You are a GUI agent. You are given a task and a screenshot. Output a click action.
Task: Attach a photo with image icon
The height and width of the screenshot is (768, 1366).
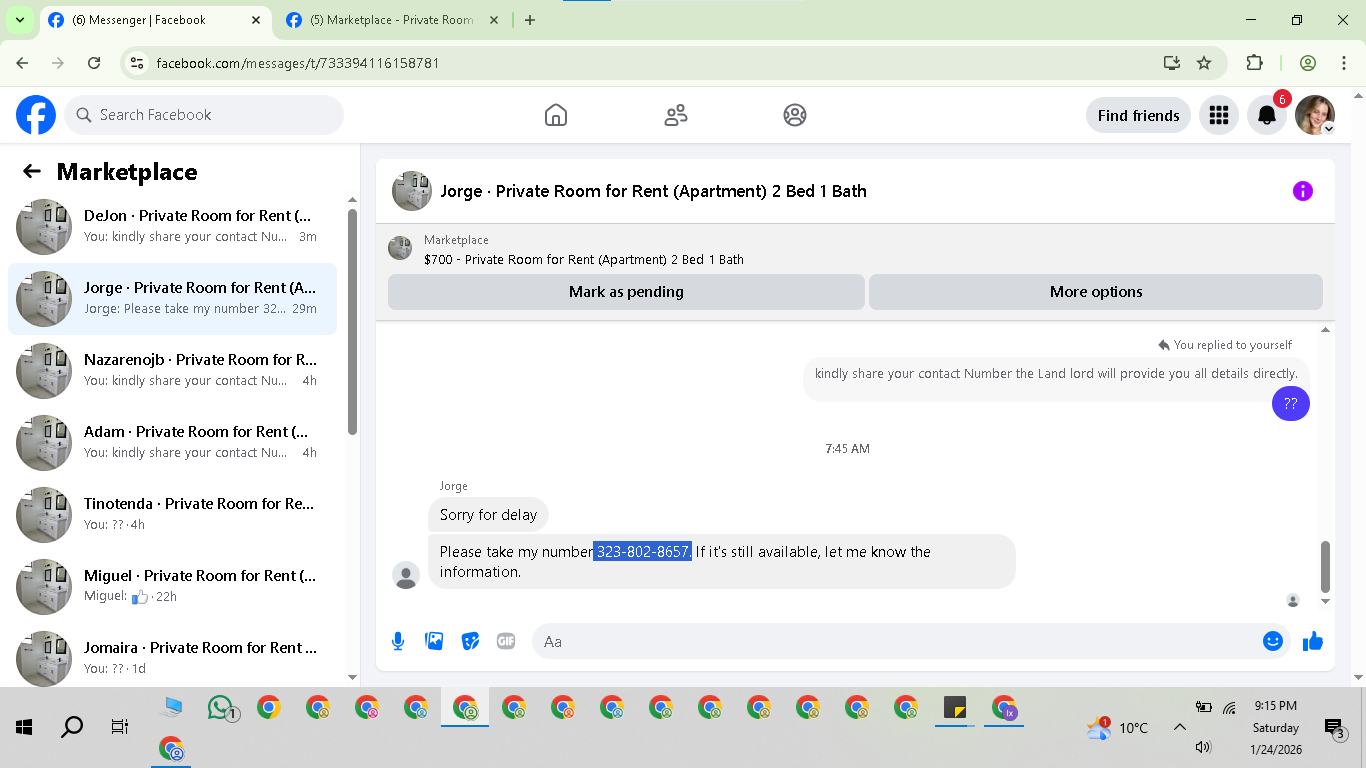coord(434,641)
